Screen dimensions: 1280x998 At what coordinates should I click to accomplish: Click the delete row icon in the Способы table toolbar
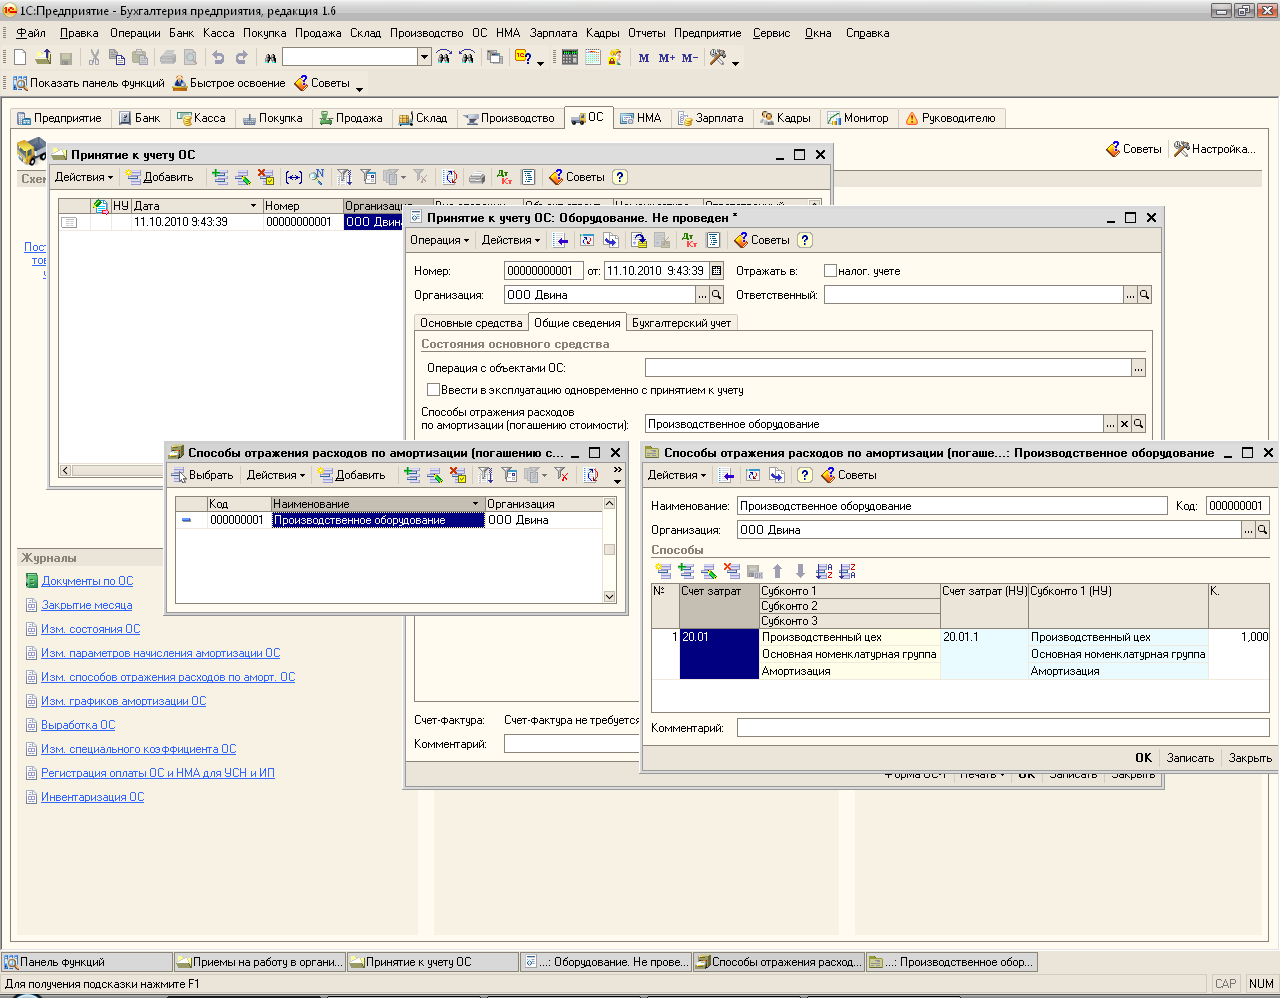point(732,571)
